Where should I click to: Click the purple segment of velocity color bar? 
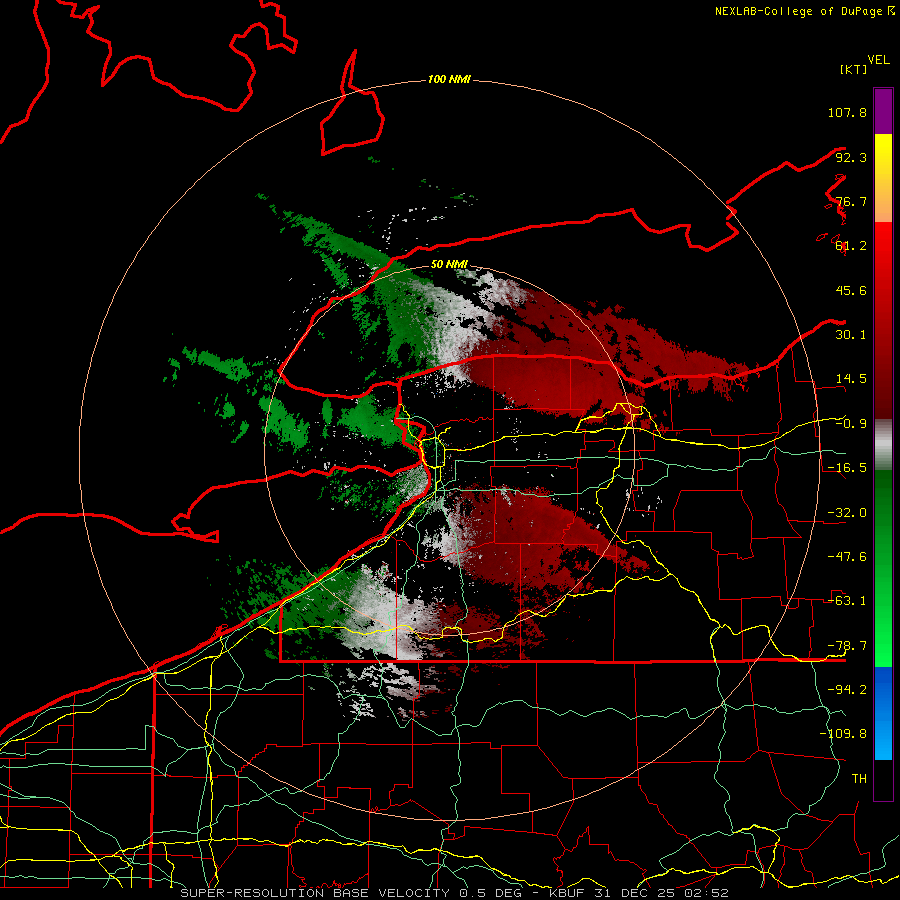(883, 111)
